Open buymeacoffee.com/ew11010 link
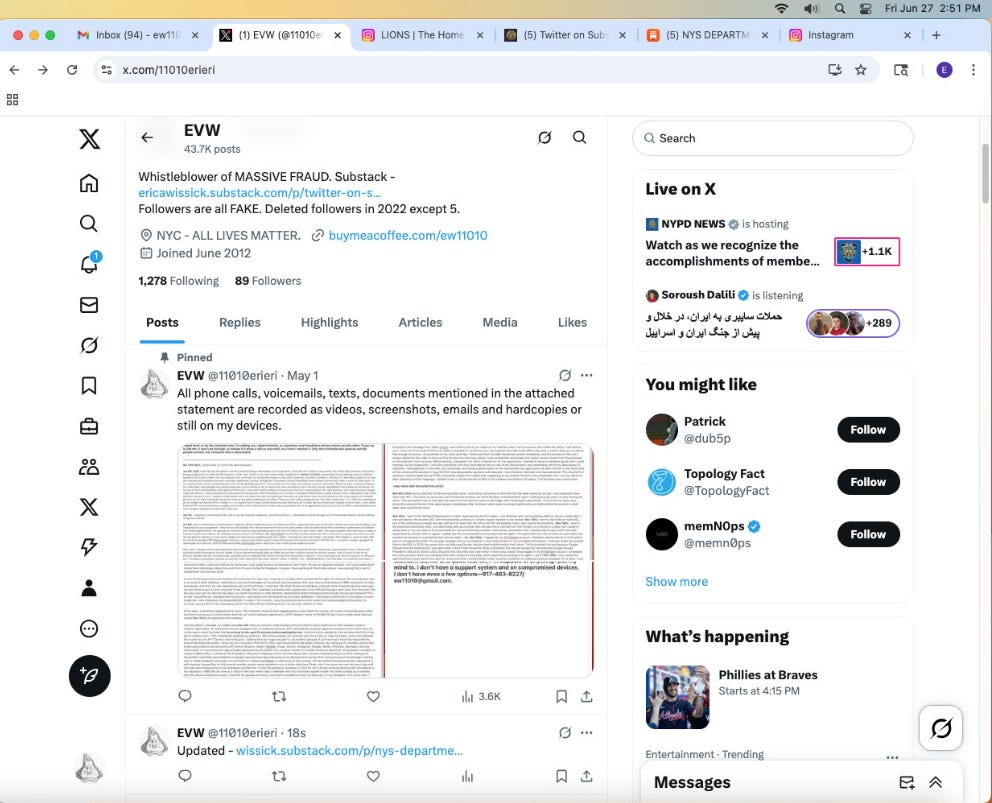The image size is (992, 803). coord(408,235)
